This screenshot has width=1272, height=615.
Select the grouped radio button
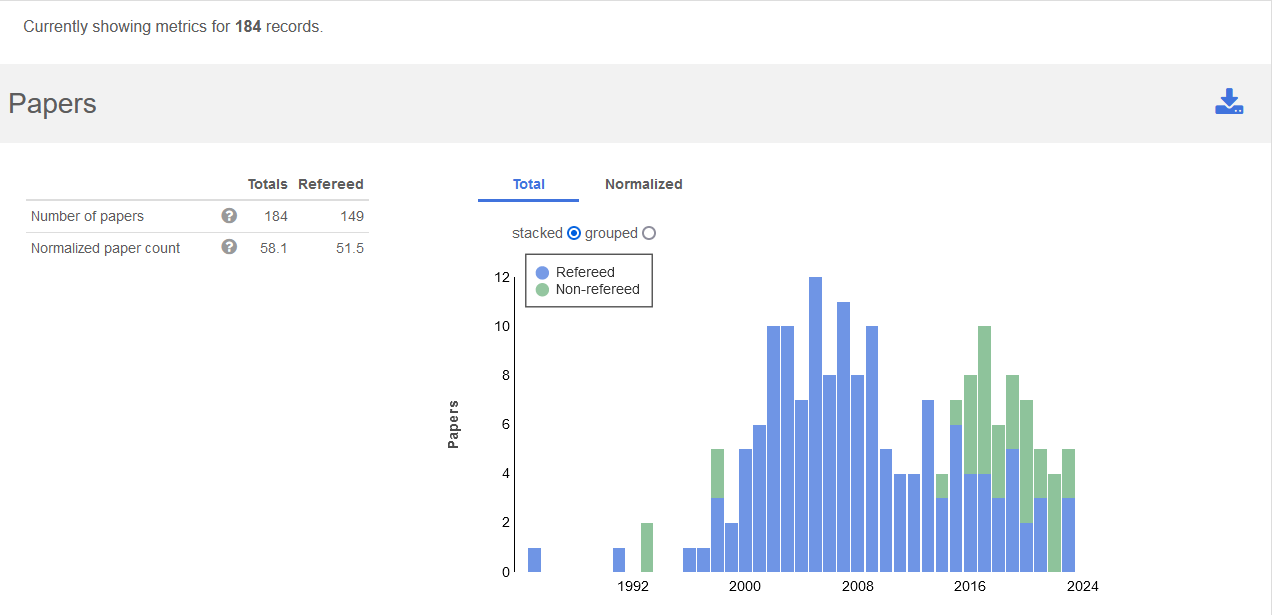tap(649, 233)
